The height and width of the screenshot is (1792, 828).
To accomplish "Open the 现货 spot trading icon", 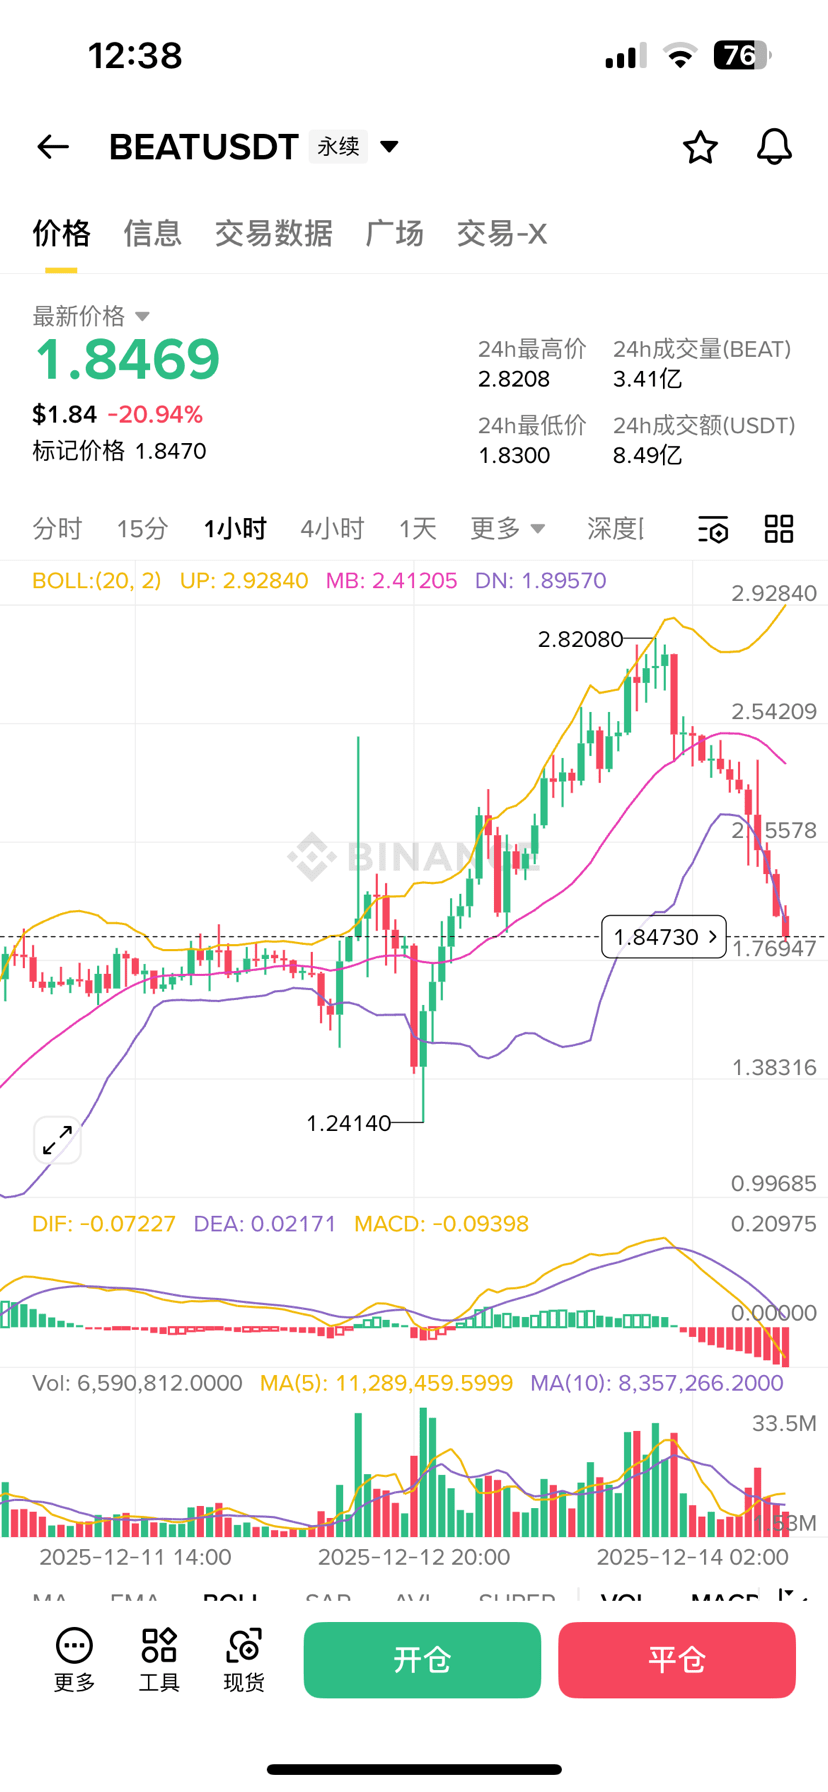I will coord(244,1659).
